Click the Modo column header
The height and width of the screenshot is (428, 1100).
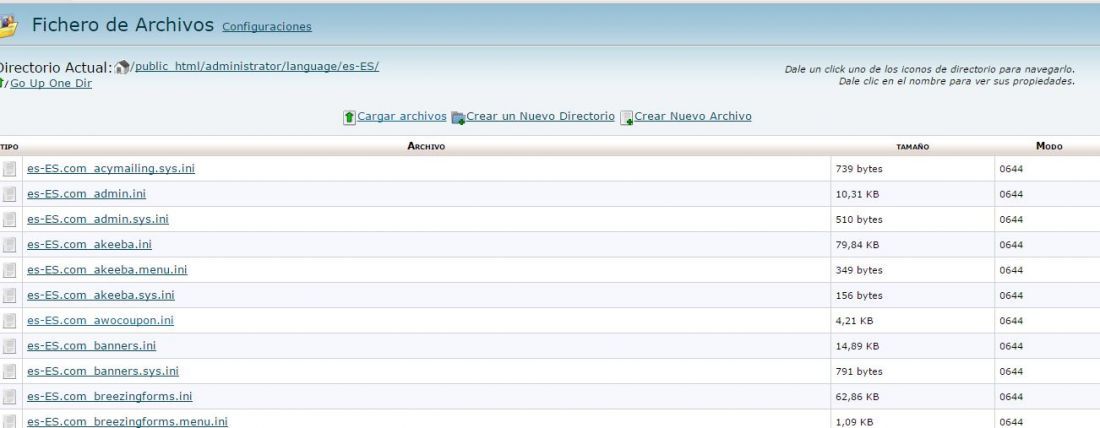1049,146
